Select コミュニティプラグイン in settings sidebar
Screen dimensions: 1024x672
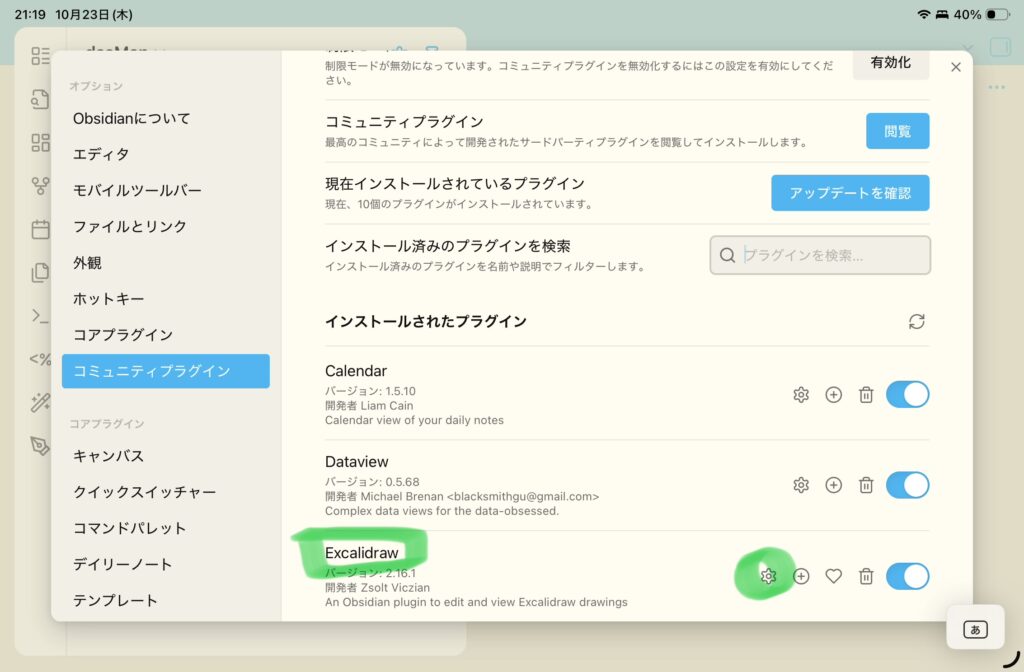tap(165, 371)
